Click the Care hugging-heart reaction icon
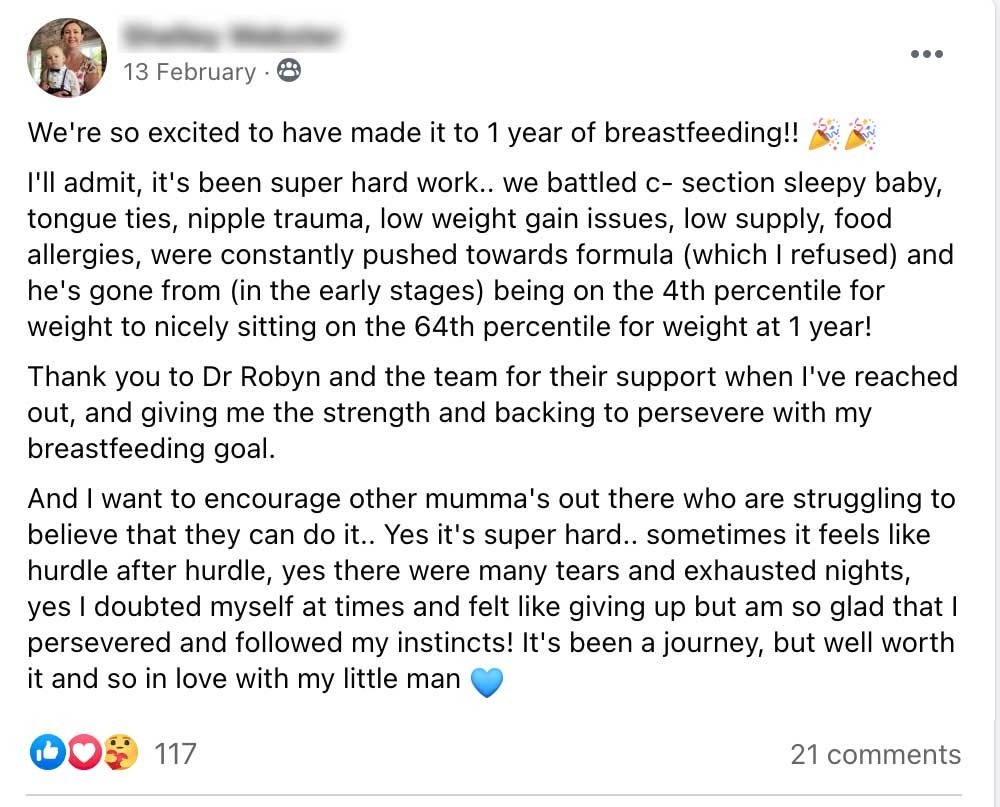This screenshot has height=807, width=1000. pos(119,754)
